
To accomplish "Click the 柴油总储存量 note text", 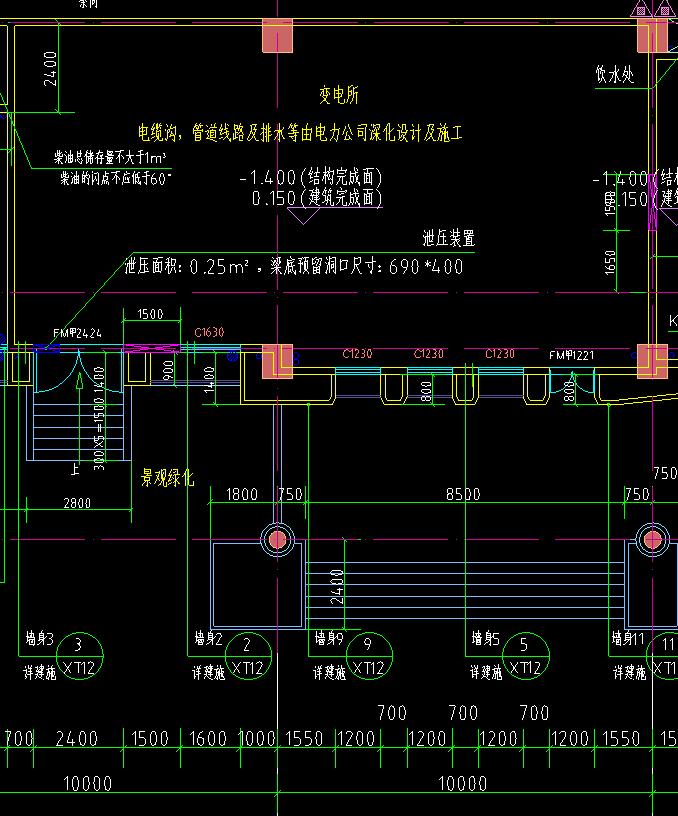I will click(x=110, y=158).
